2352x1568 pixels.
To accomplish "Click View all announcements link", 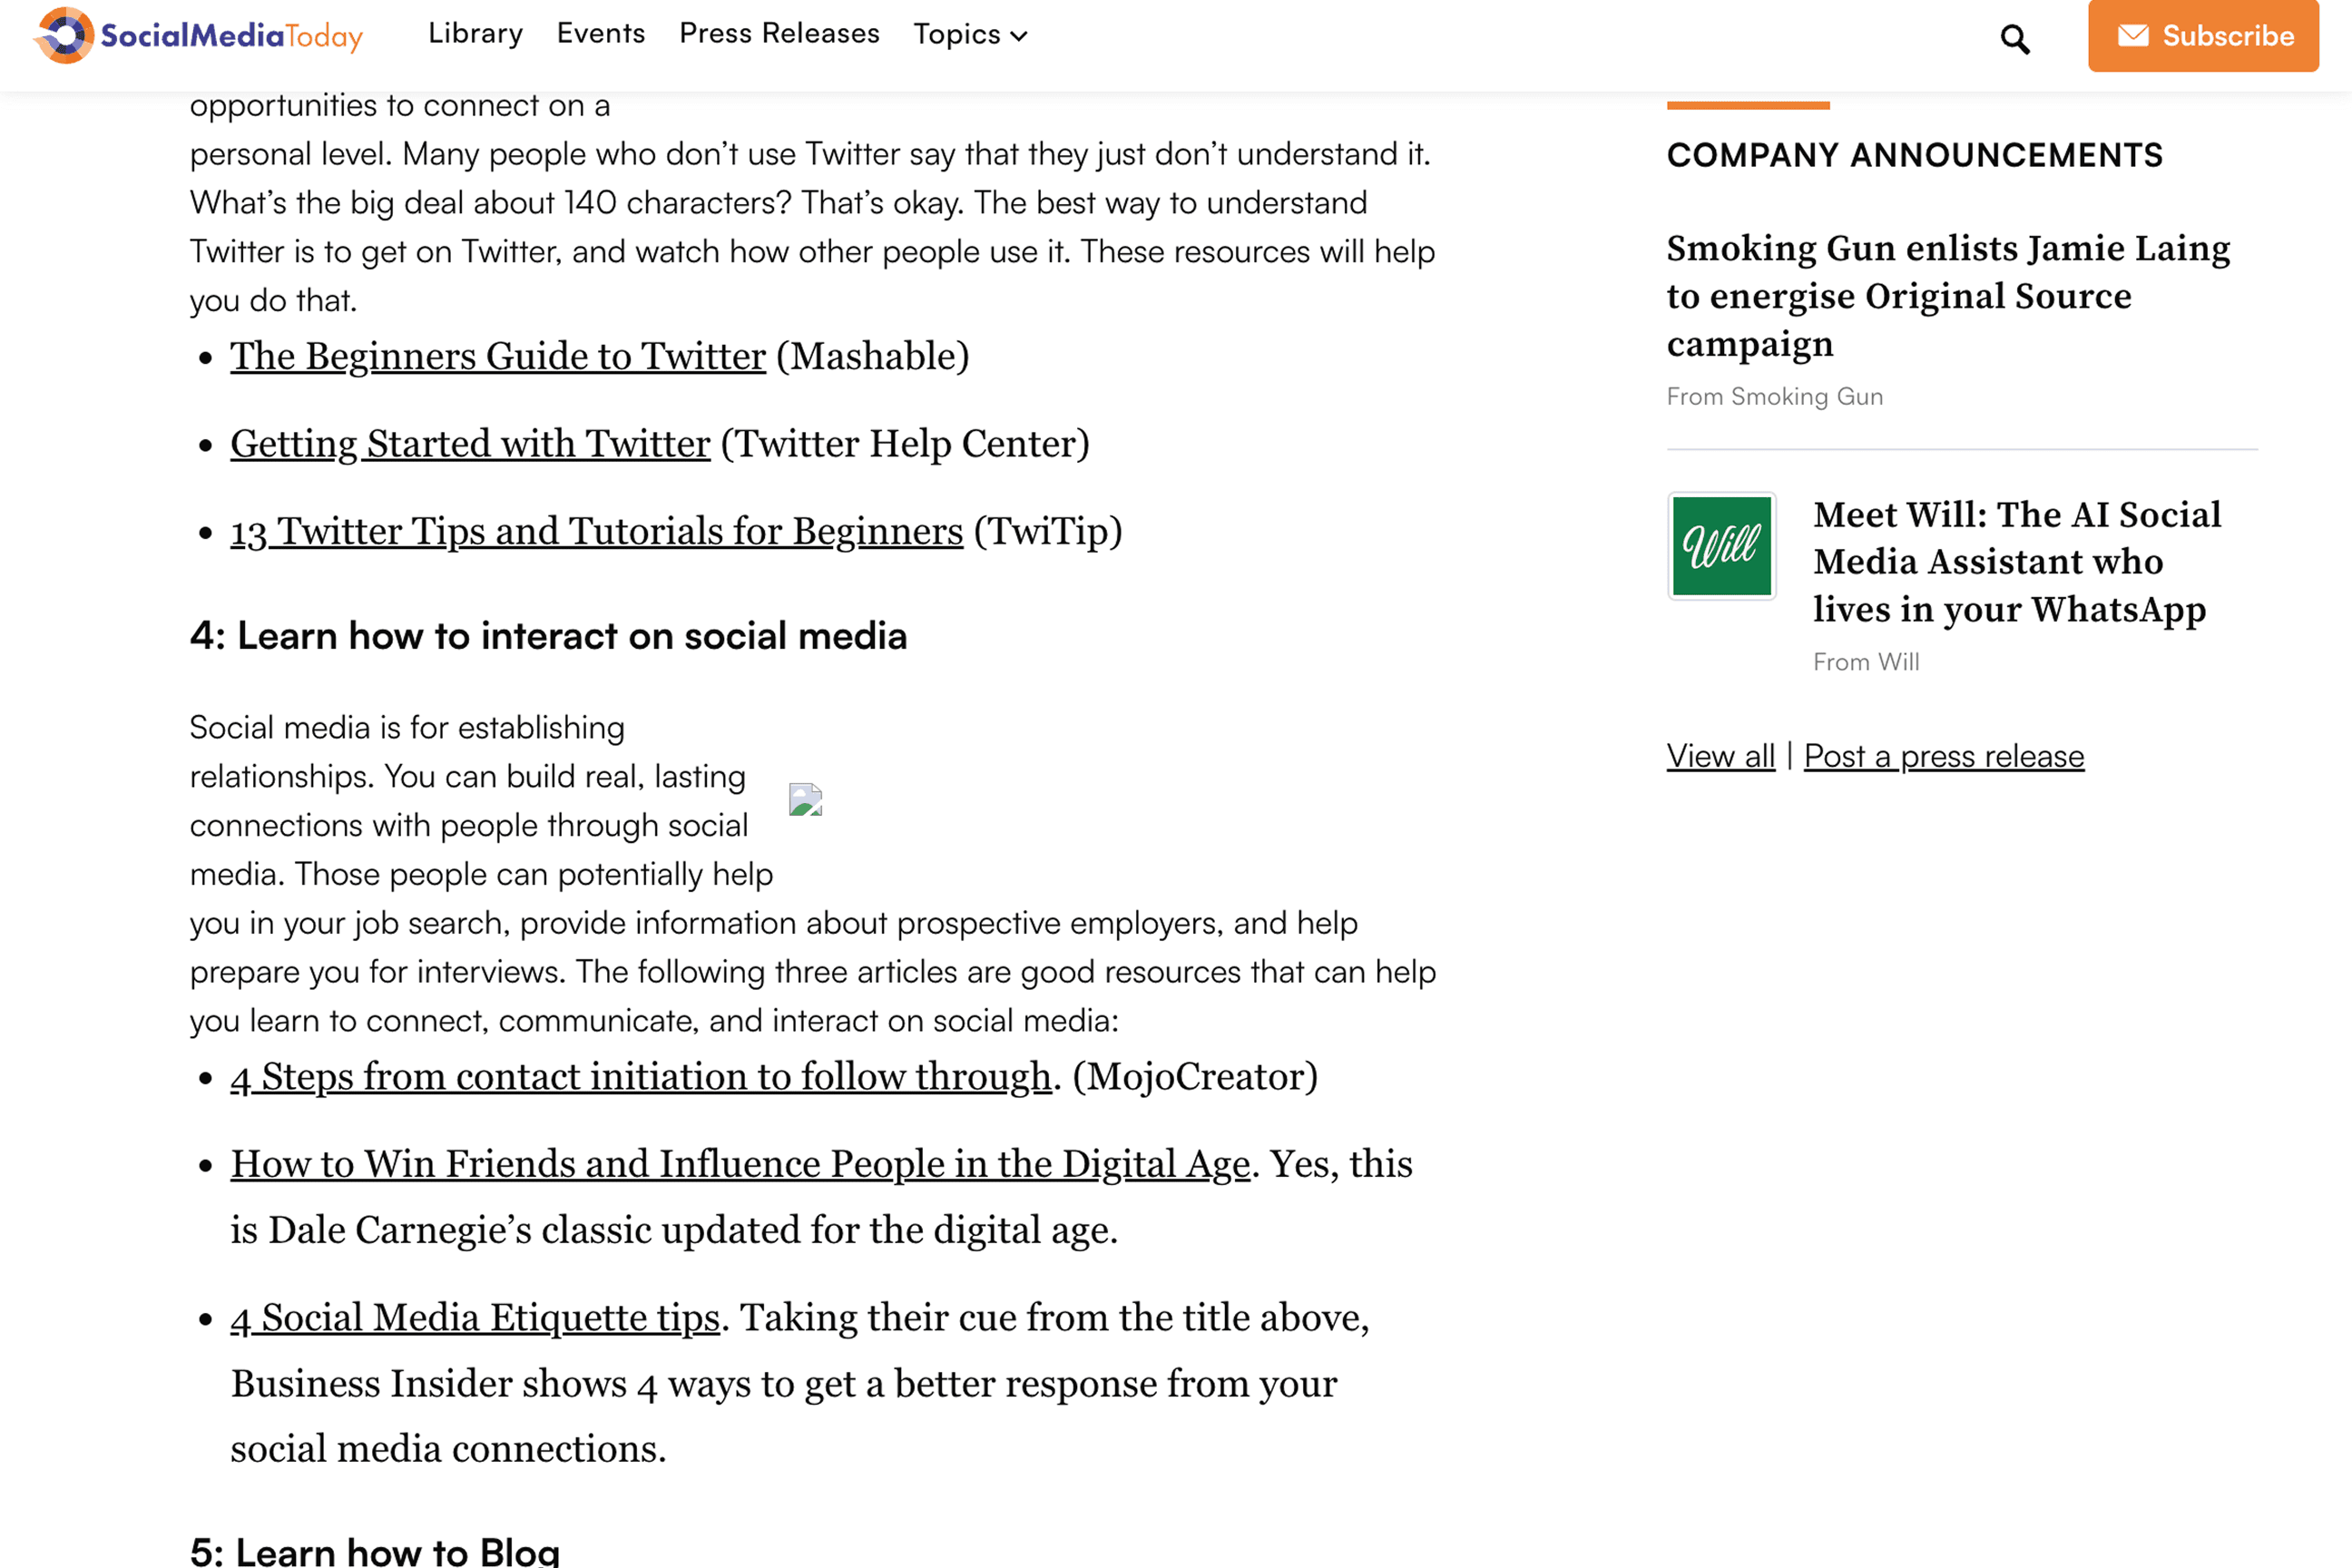I will coord(1720,756).
